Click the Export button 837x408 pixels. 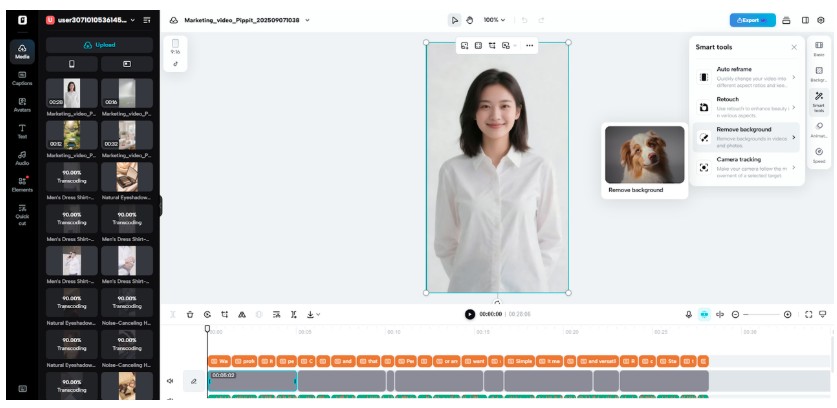click(x=752, y=19)
